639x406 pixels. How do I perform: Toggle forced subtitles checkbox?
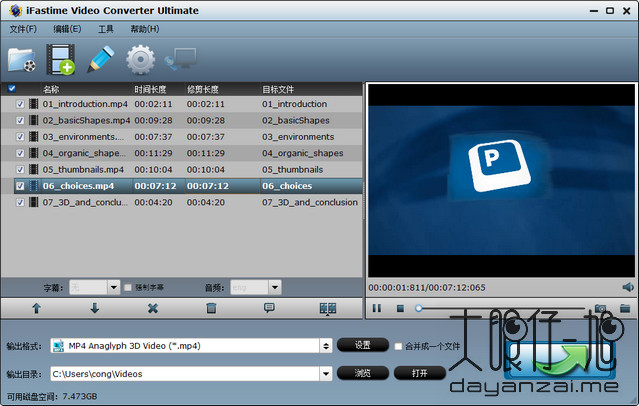(128, 287)
